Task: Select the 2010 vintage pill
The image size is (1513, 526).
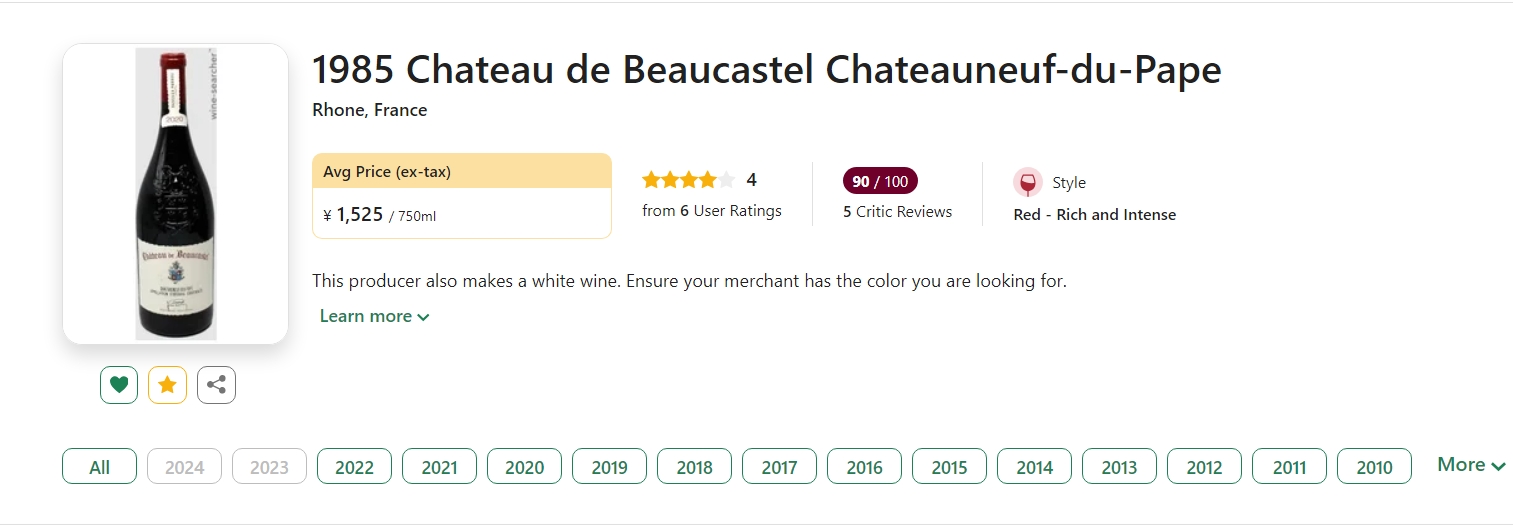Action: (1374, 467)
